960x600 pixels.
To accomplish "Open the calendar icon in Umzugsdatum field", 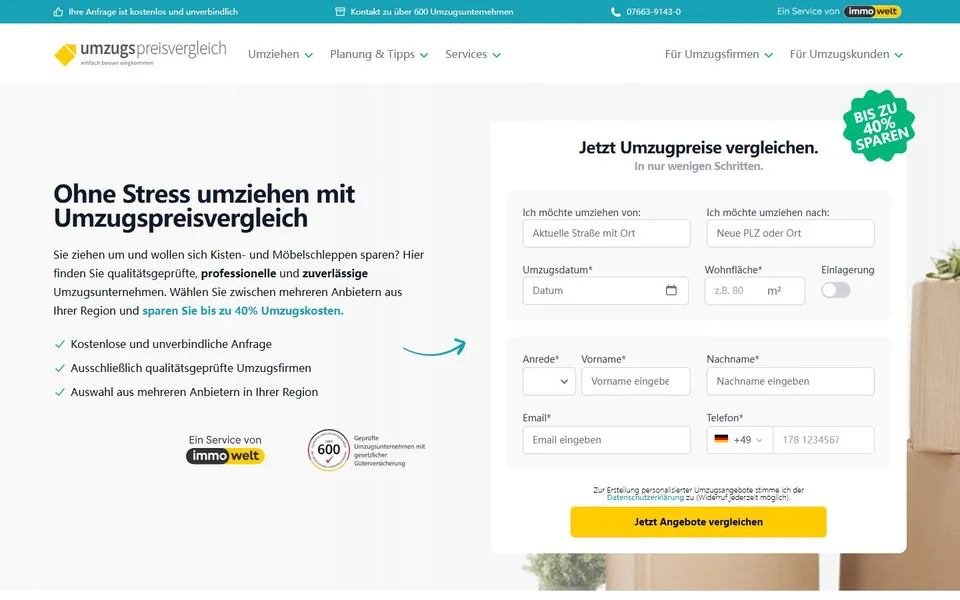I will pyautogui.click(x=671, y=290).
